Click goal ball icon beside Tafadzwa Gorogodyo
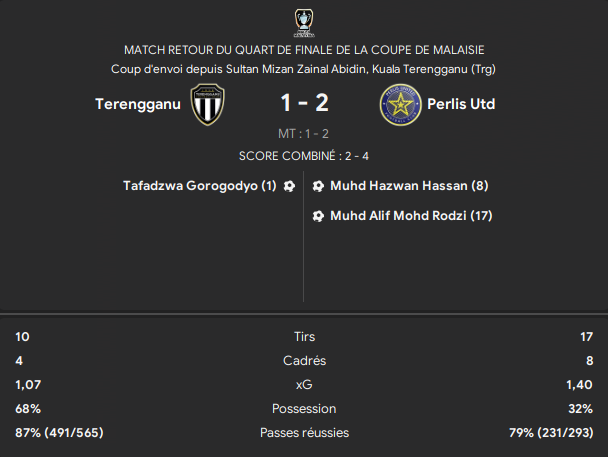 [x=289, y=186]
